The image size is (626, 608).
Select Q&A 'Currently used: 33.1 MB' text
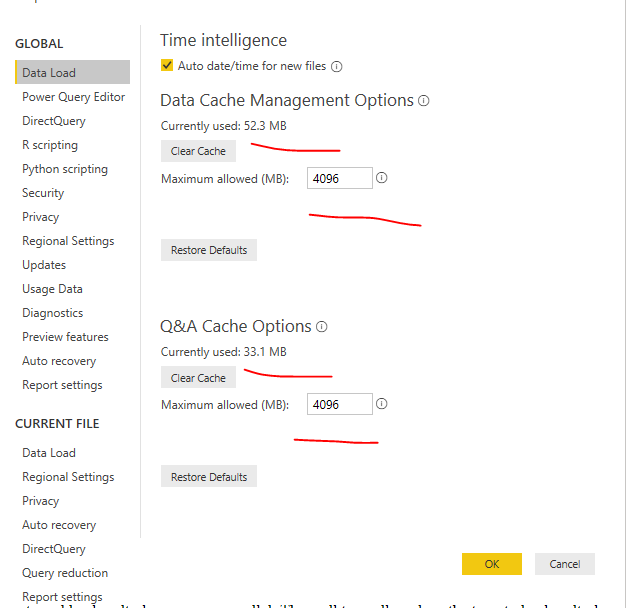click(x=224, y=352)
